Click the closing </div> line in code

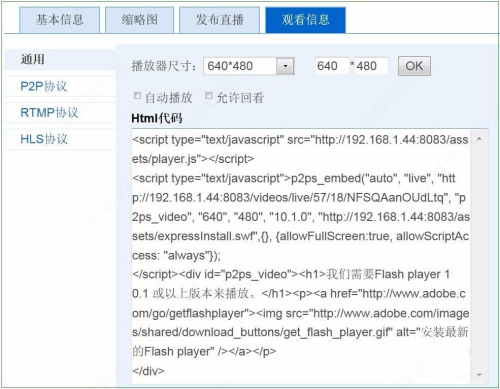(148, 371)
